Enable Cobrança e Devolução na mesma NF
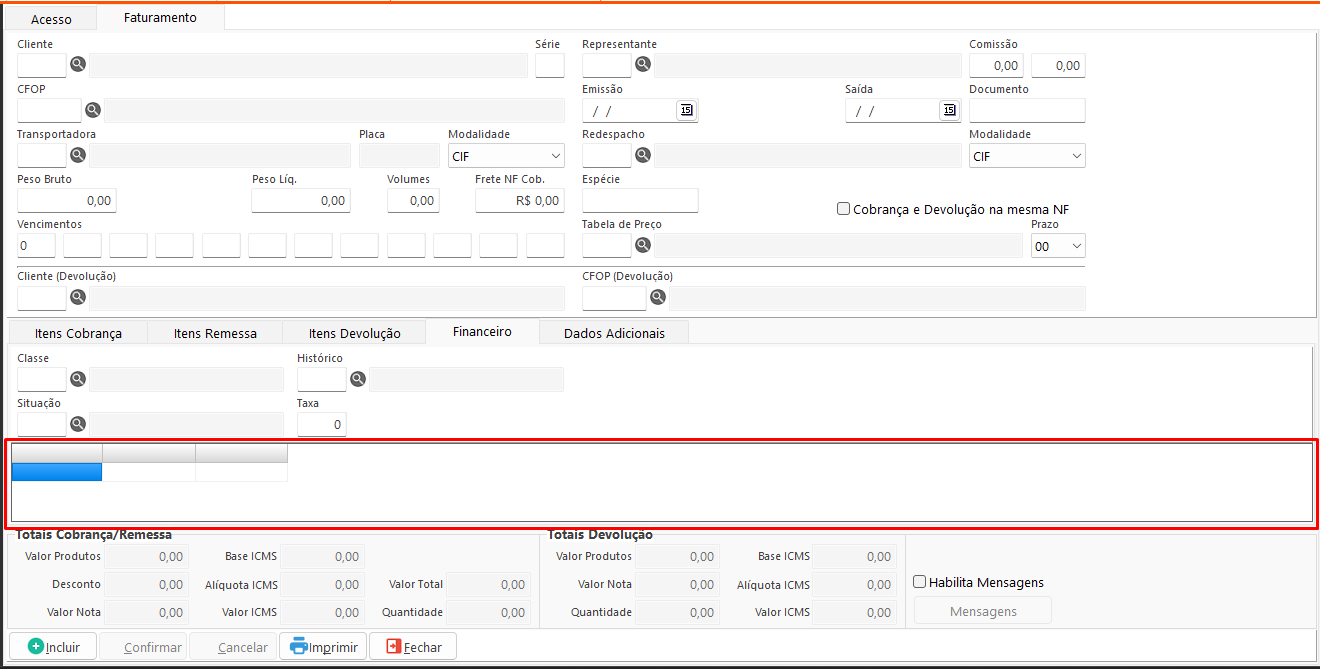This screenshot has width=1320, height=669. (844, 209)
